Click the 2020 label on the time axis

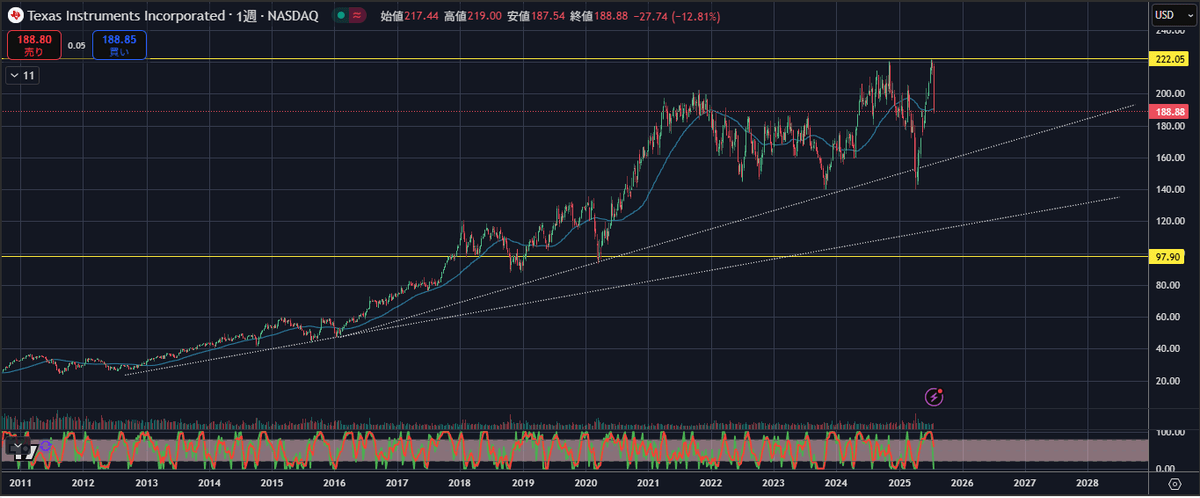[585, 482]
